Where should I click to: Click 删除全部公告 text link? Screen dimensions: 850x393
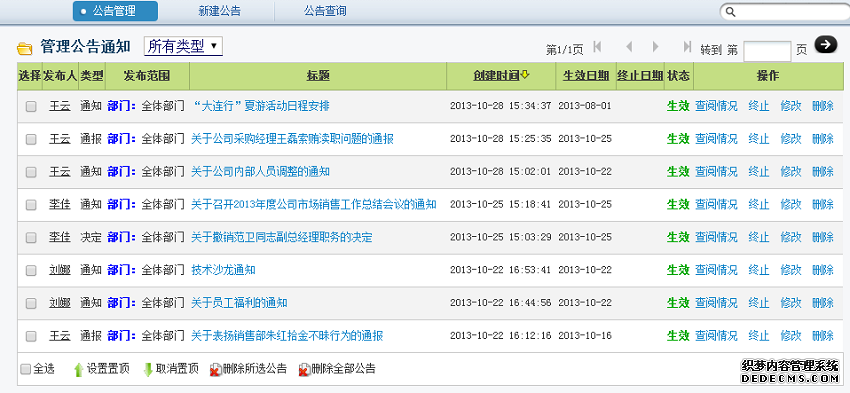344,369
